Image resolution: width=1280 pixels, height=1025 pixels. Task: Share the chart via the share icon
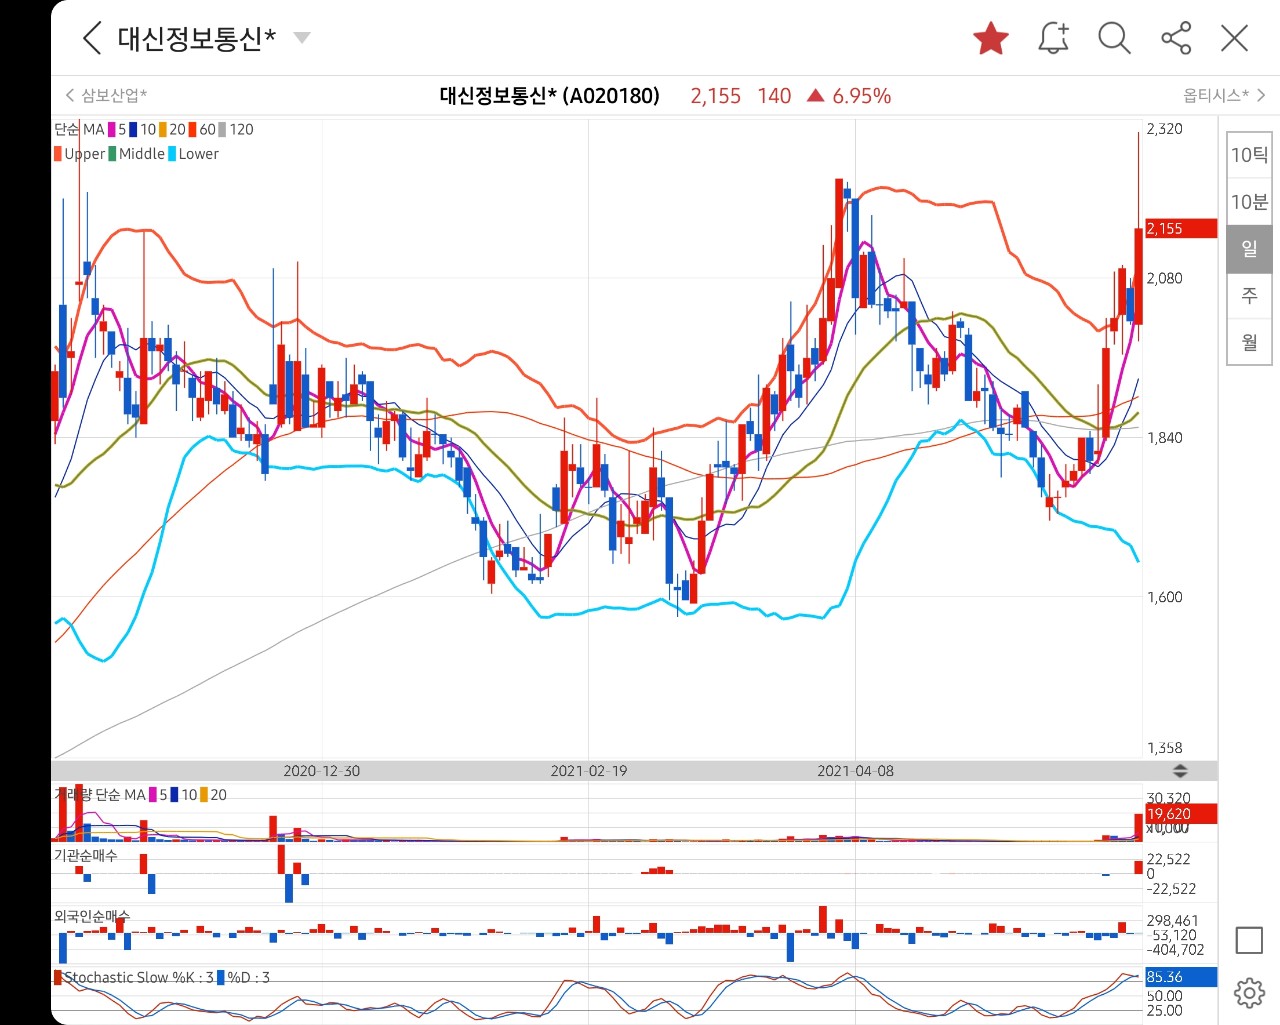coord(1176,38)
